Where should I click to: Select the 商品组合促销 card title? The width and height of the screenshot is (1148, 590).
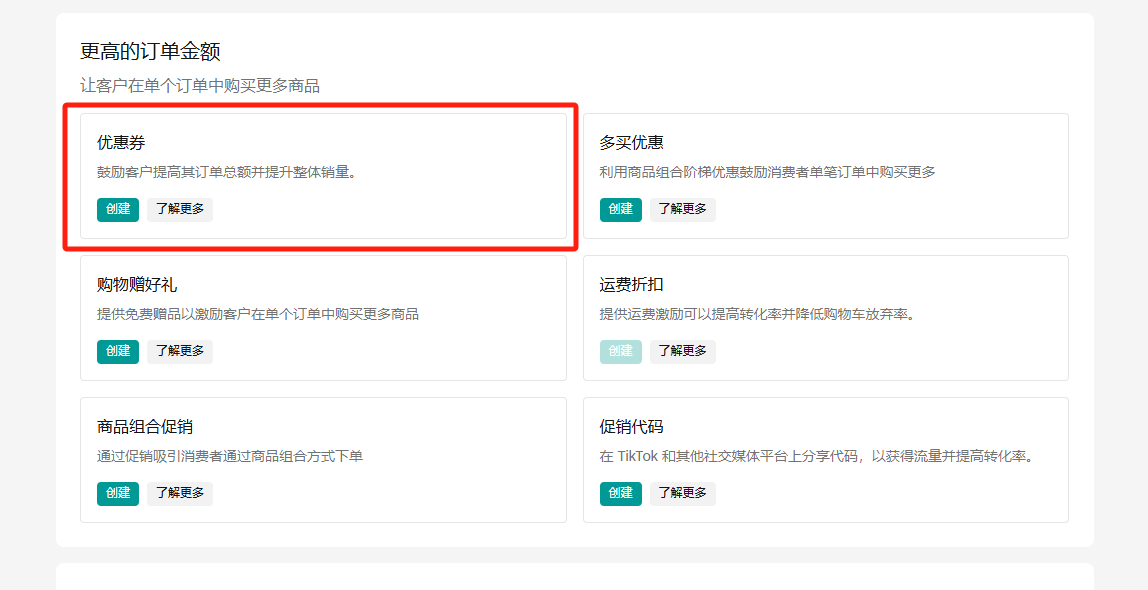point(145,427)
